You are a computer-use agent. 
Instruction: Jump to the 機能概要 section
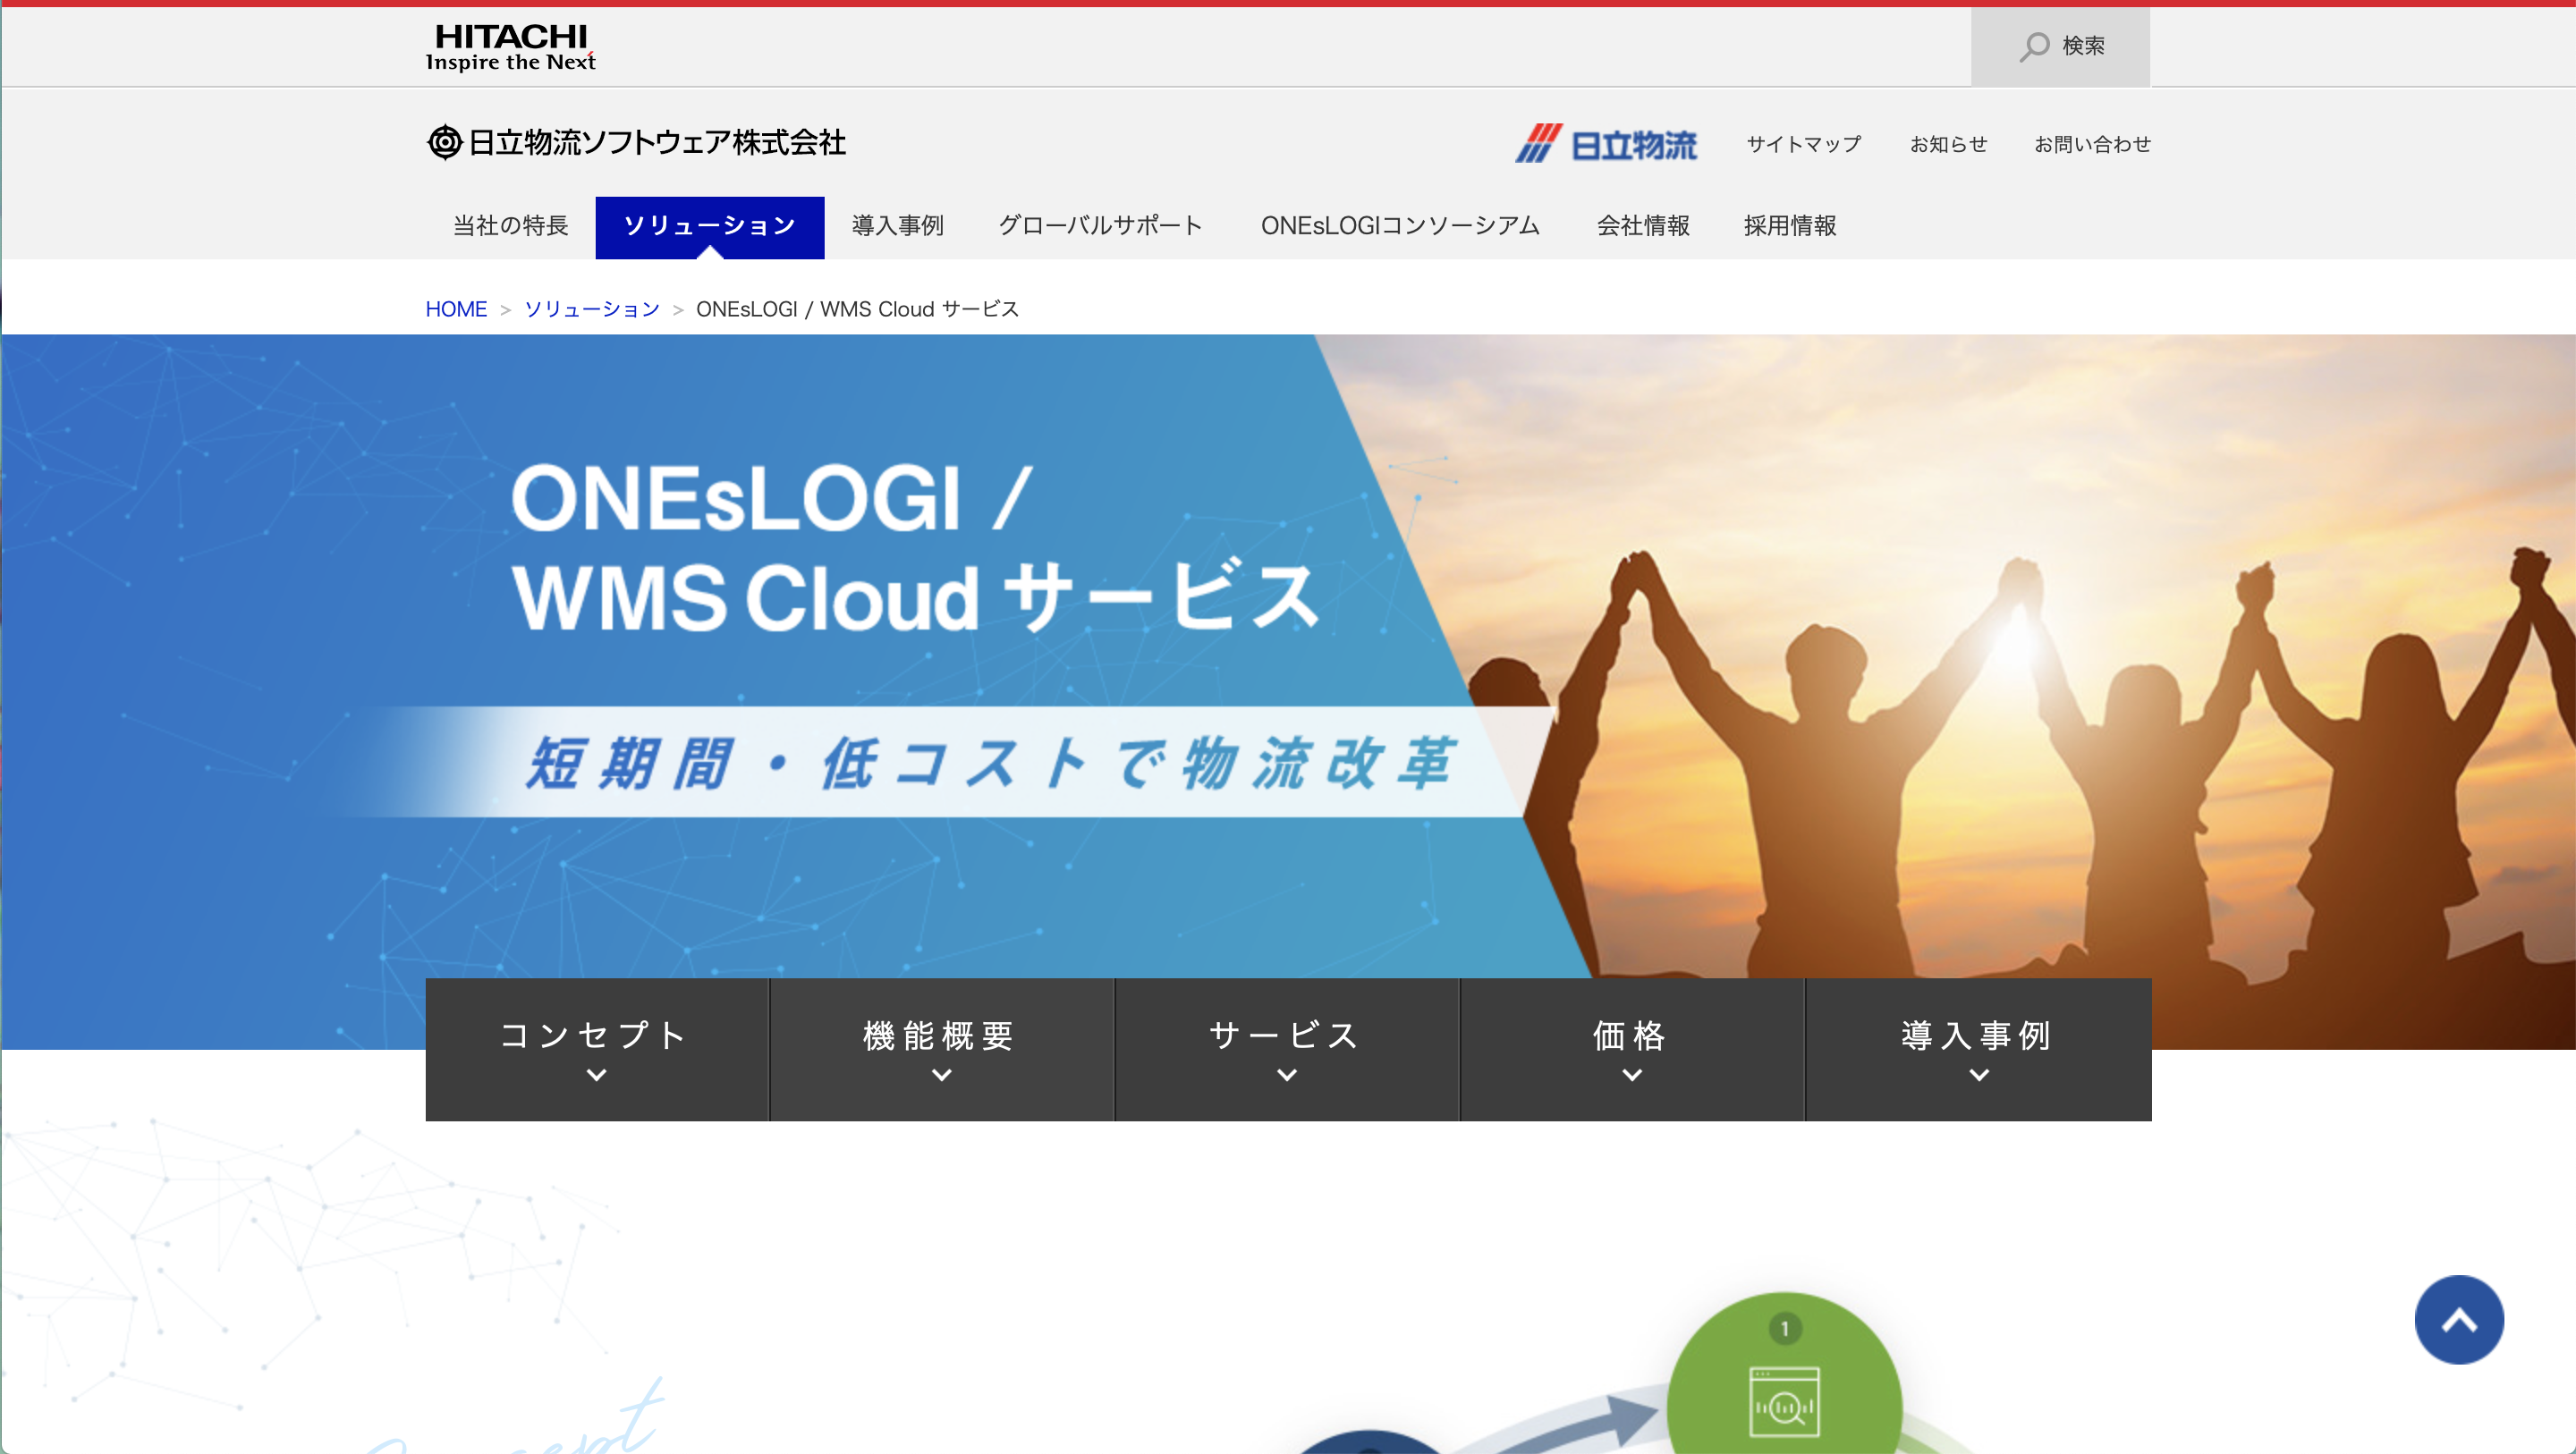click(x=942, y=1049)
